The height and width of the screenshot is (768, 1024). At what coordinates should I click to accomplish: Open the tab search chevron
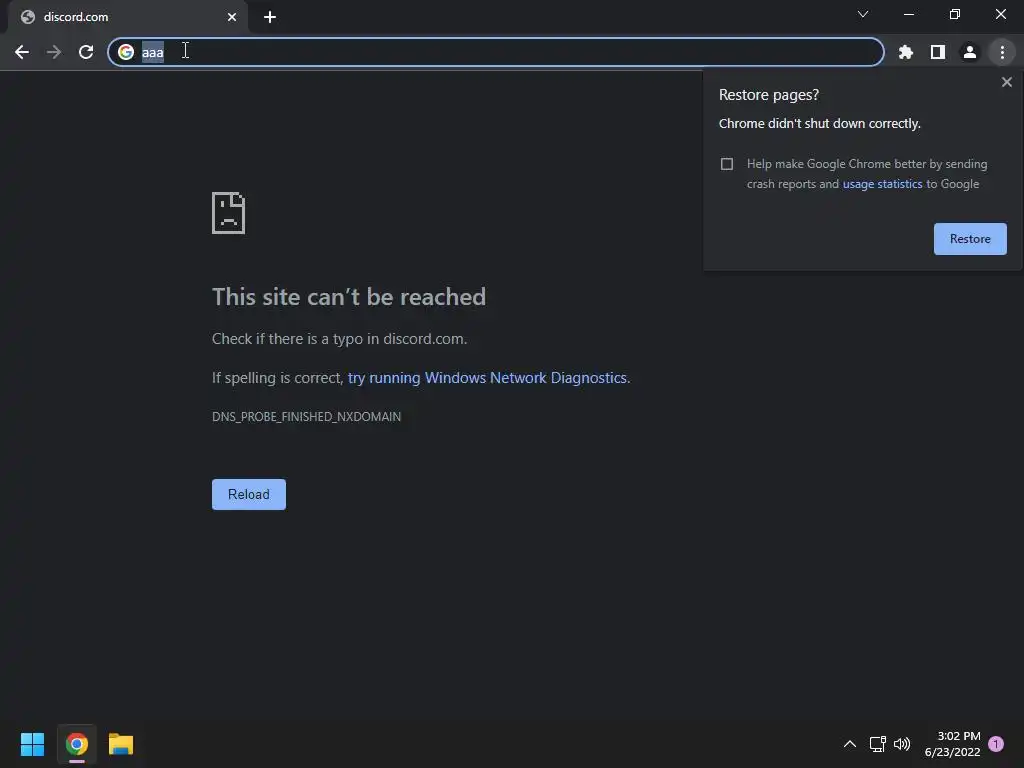863,14
